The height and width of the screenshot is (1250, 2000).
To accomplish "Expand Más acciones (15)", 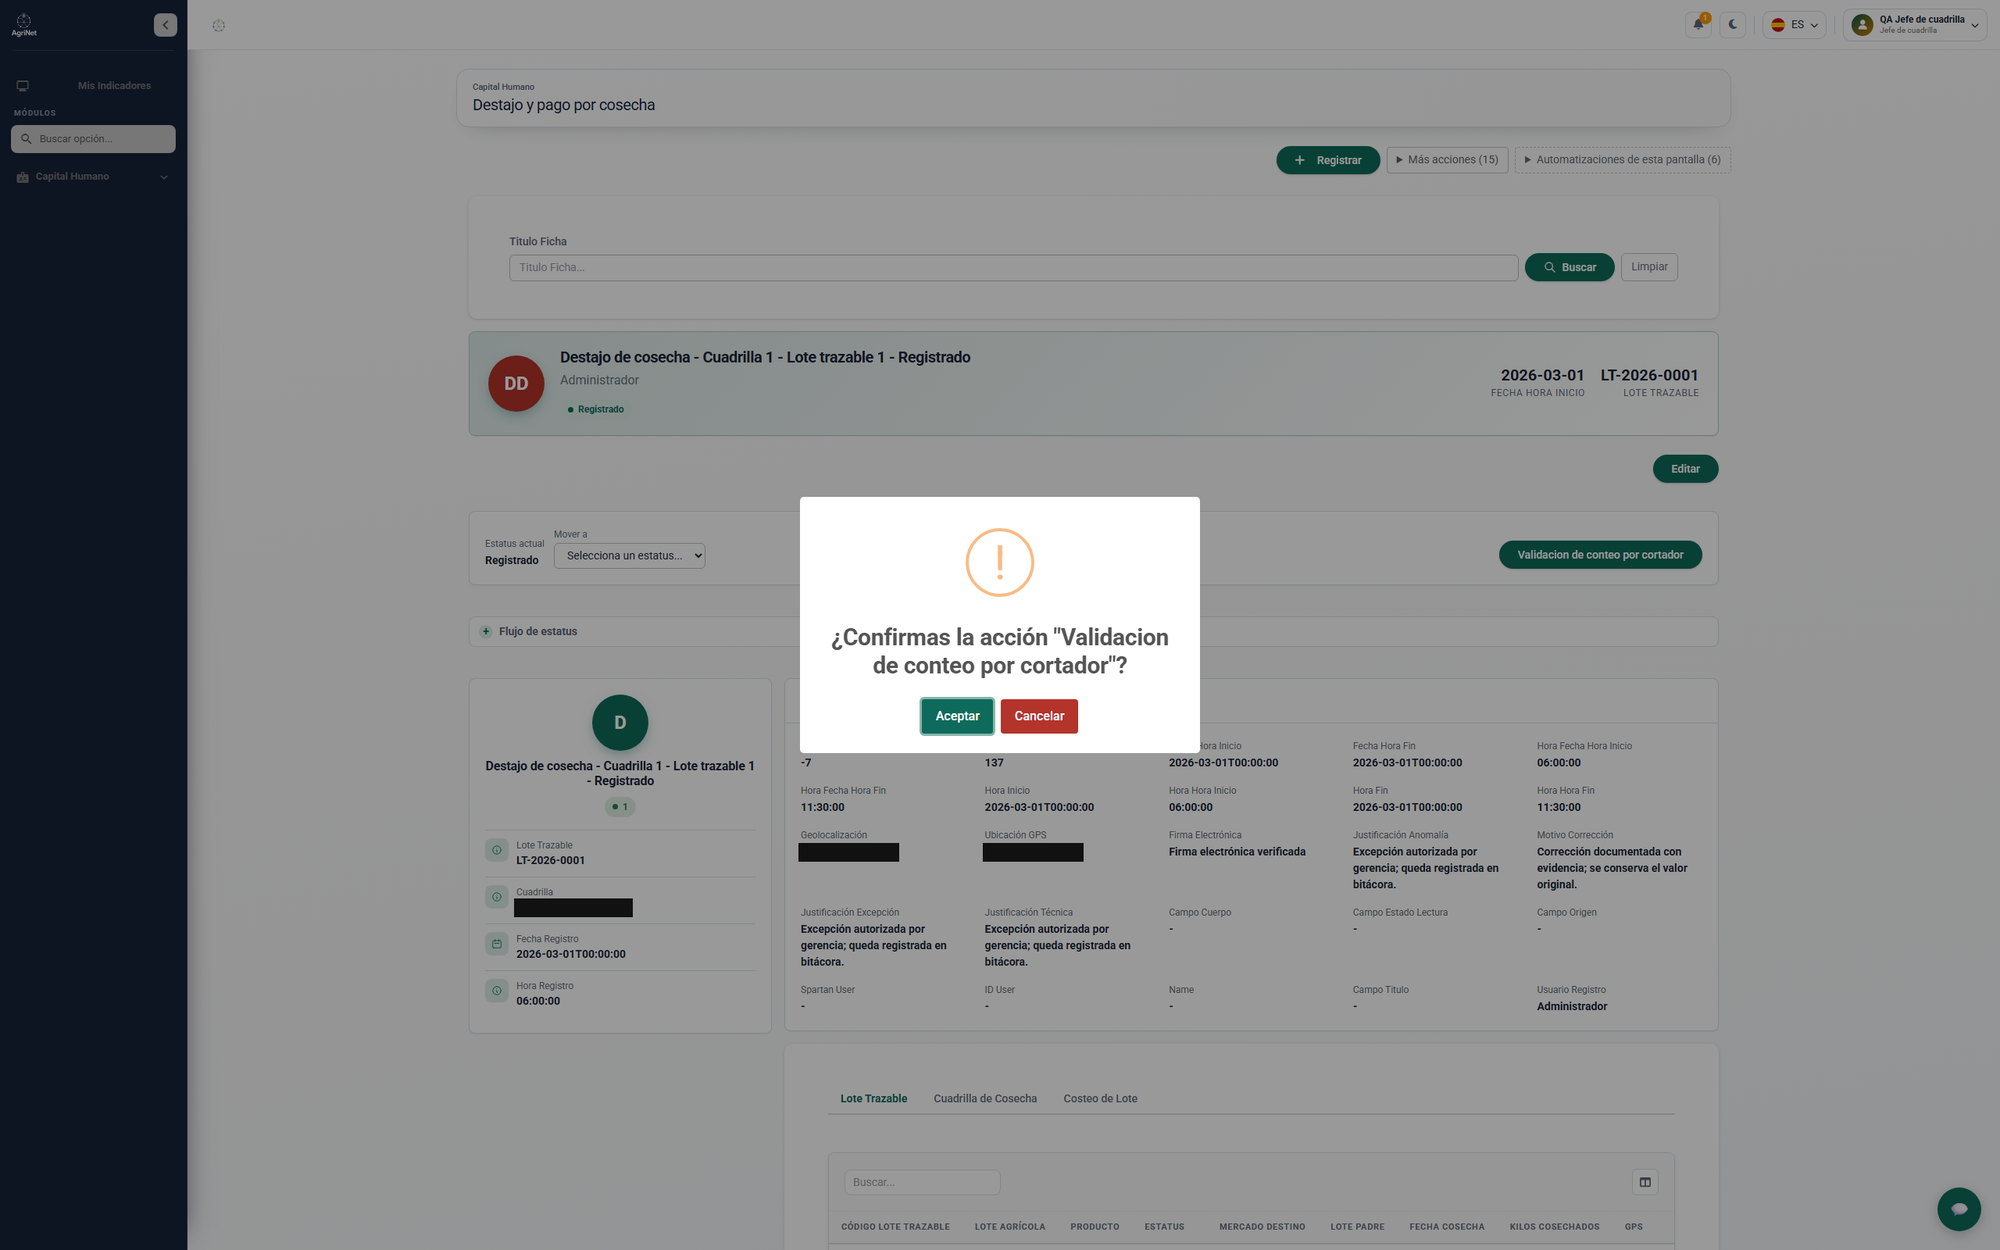I will pos(1447,160).
